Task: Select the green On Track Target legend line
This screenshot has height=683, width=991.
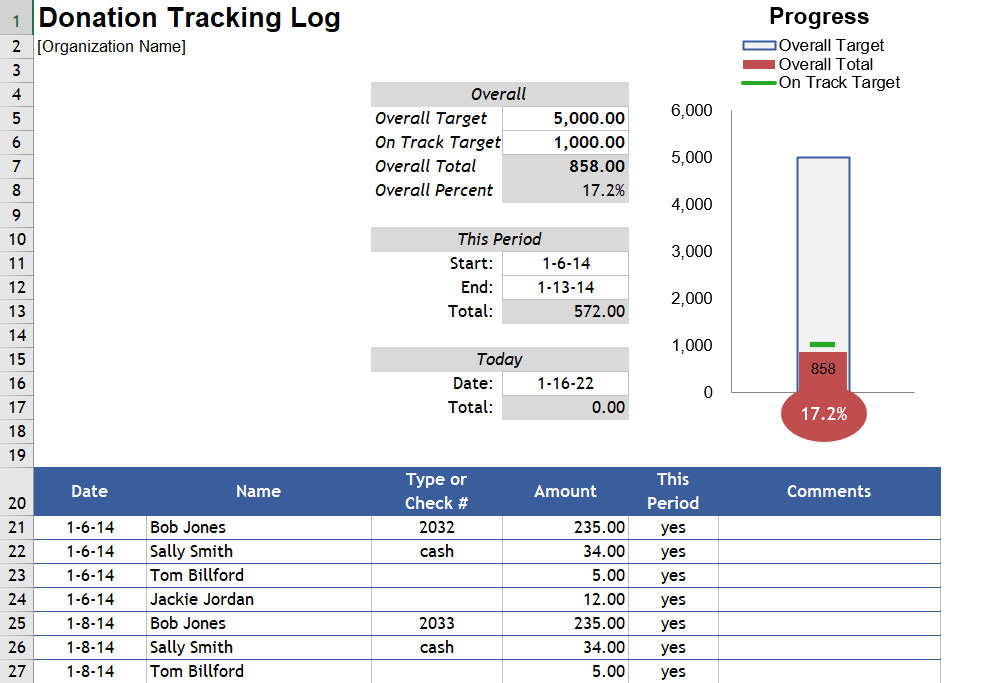Action: coord(757,83)
